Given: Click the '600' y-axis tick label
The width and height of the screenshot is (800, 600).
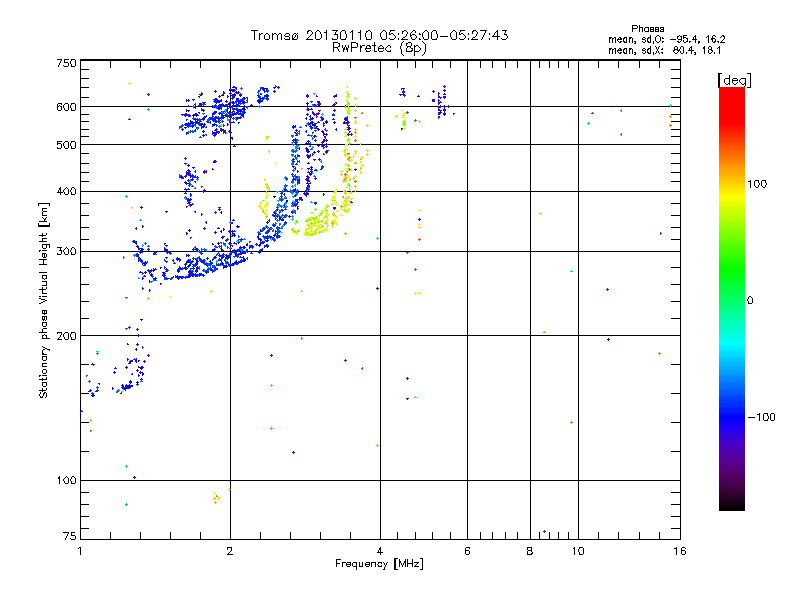Looking at the screenshot, I should [66, 107].
